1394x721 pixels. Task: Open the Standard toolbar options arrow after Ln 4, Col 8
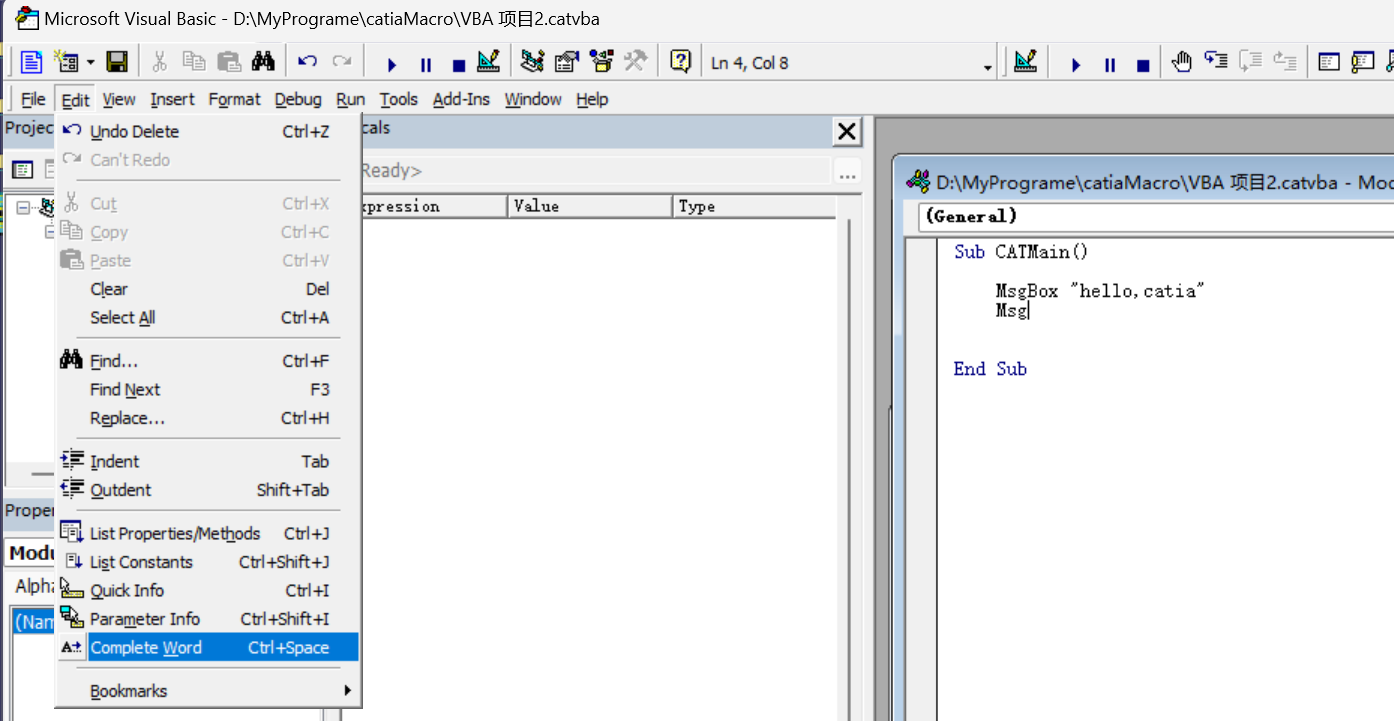tap(988, 67)
